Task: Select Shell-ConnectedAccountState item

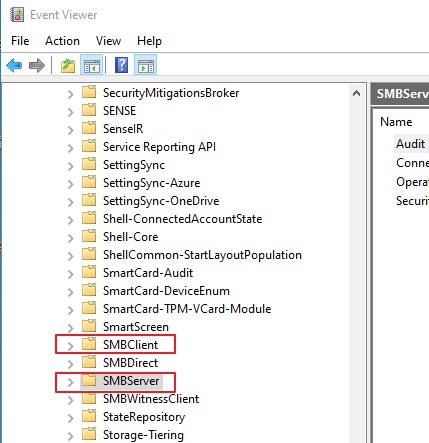Action: coord(183,219)
